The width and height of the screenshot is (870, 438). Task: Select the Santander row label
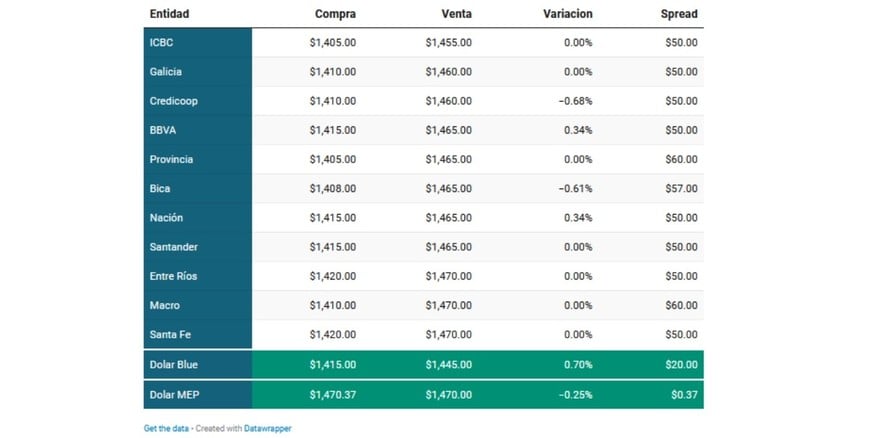(171, 246)
